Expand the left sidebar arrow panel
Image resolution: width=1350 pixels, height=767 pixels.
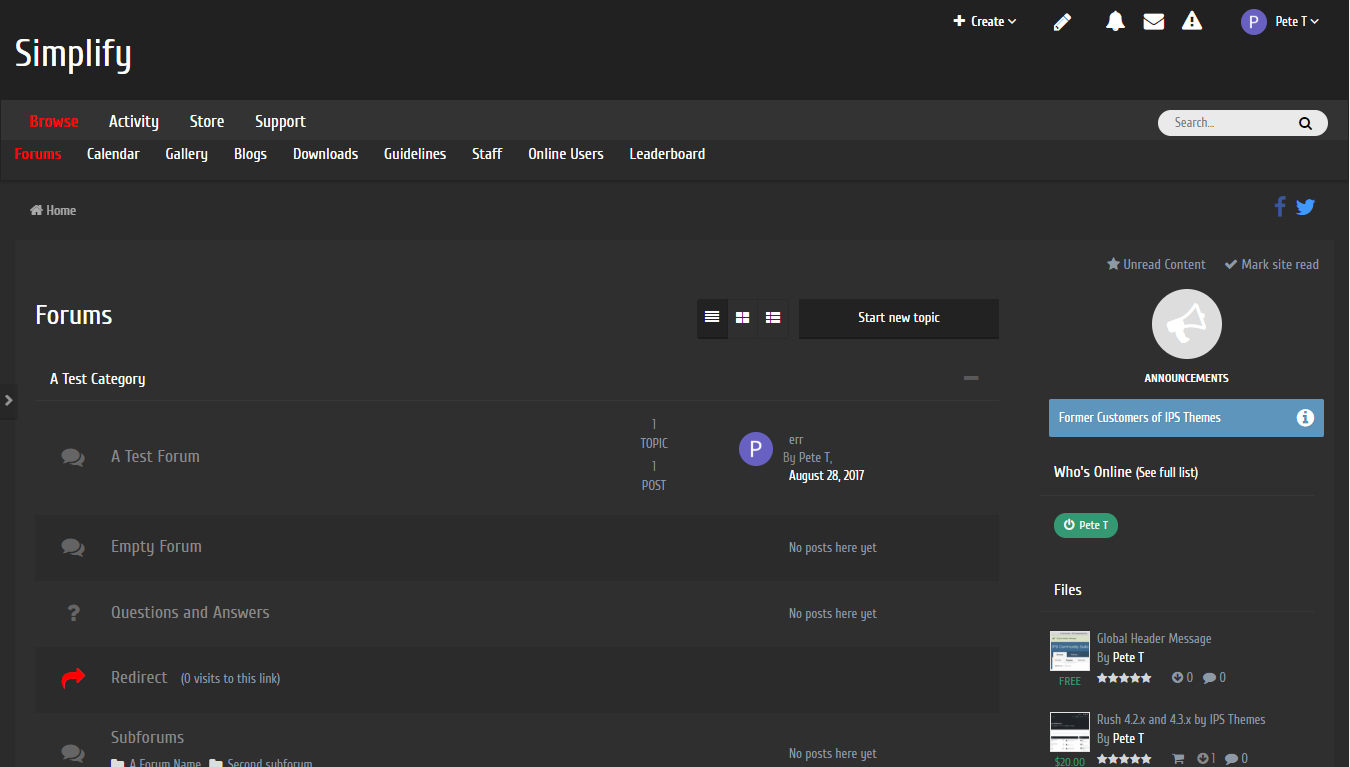click(x=8, y=400)
